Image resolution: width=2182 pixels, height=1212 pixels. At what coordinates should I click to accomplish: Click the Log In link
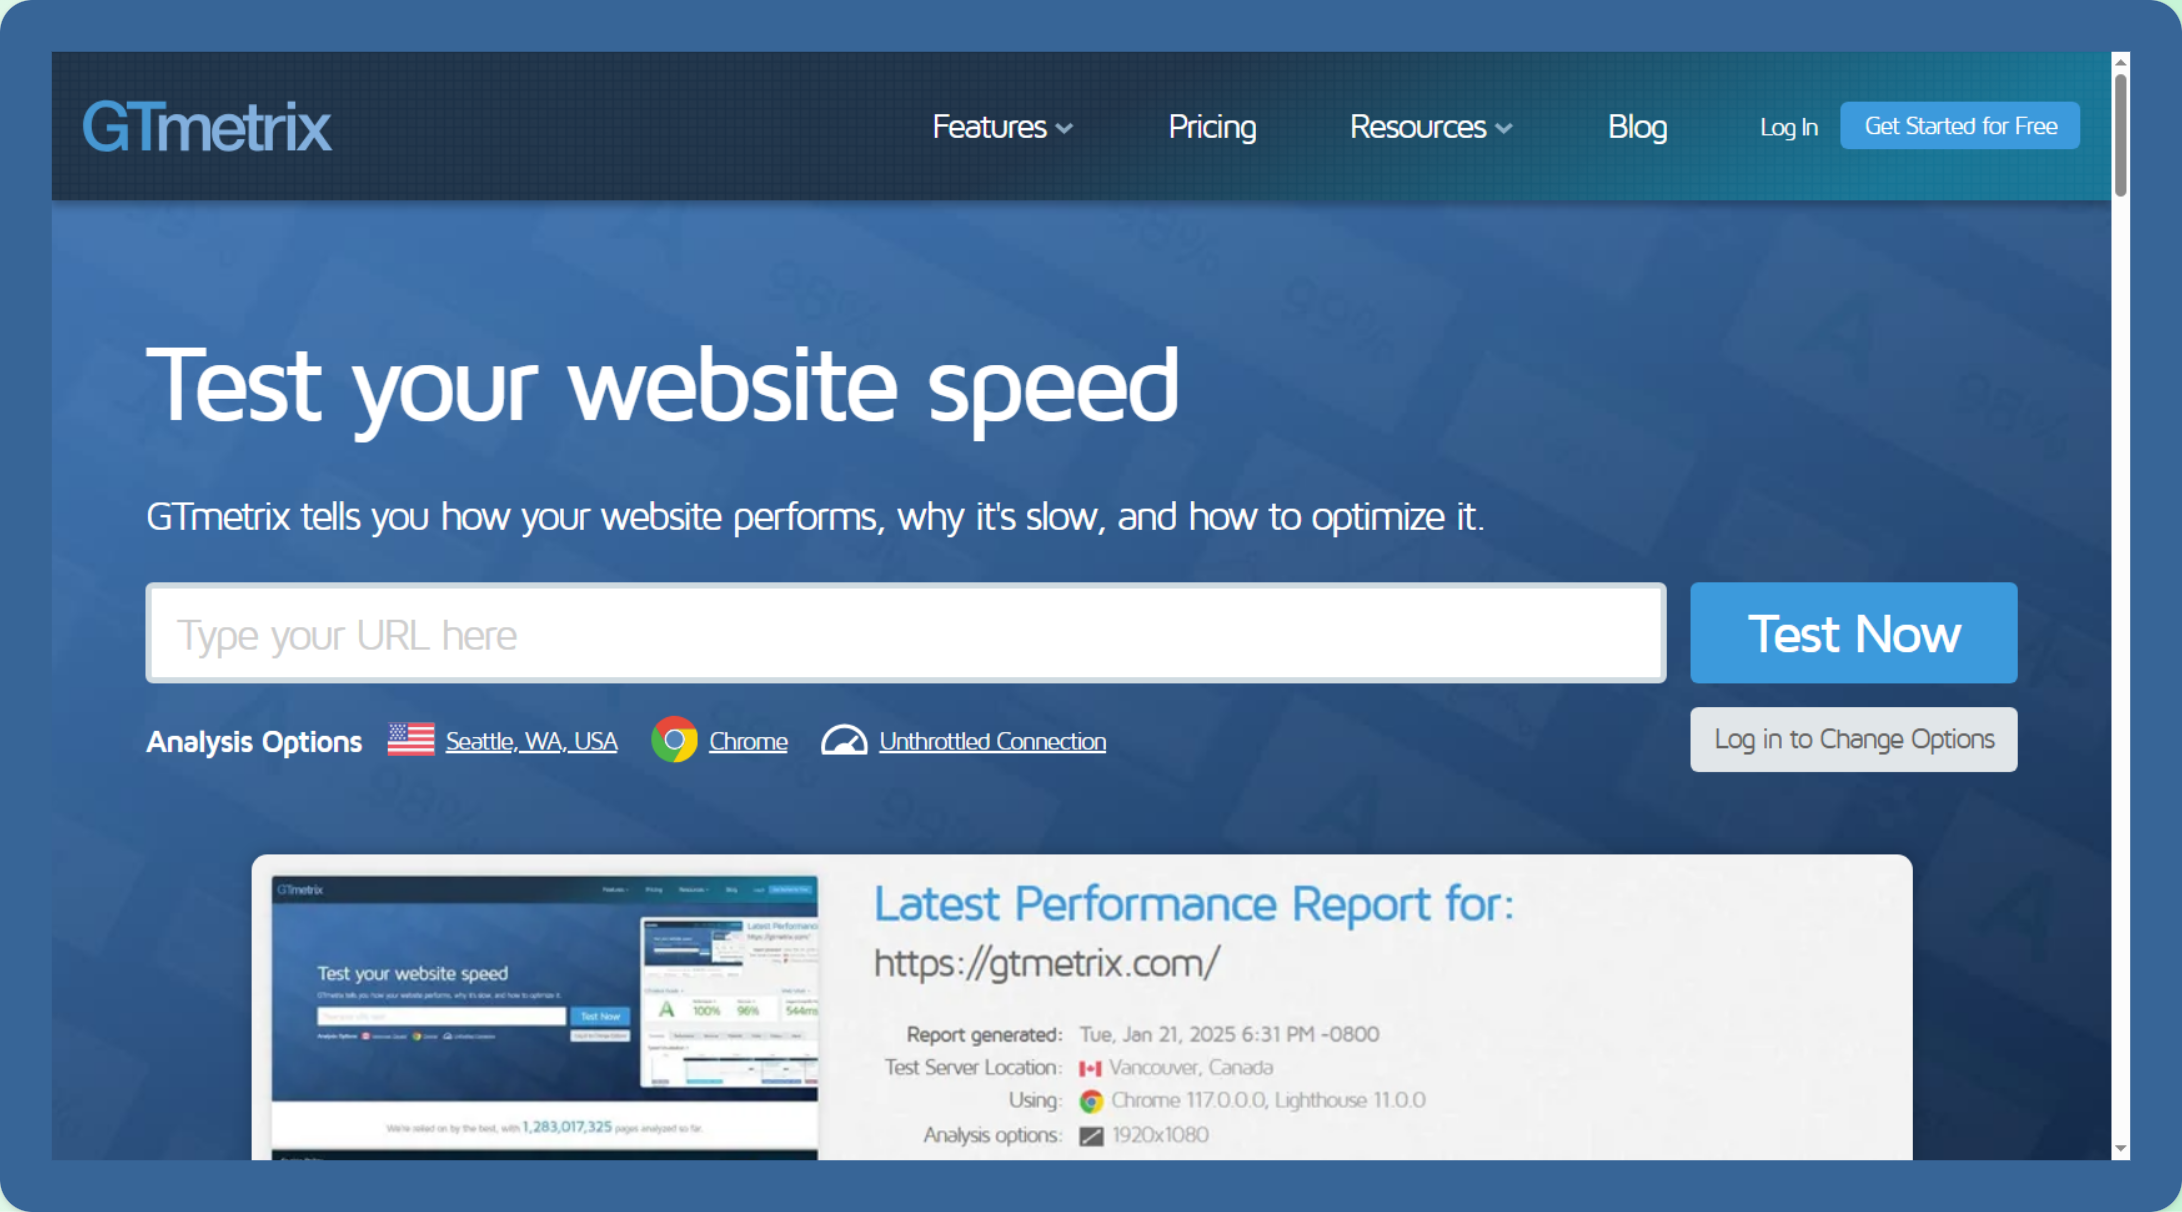[x=1788, y=127]
